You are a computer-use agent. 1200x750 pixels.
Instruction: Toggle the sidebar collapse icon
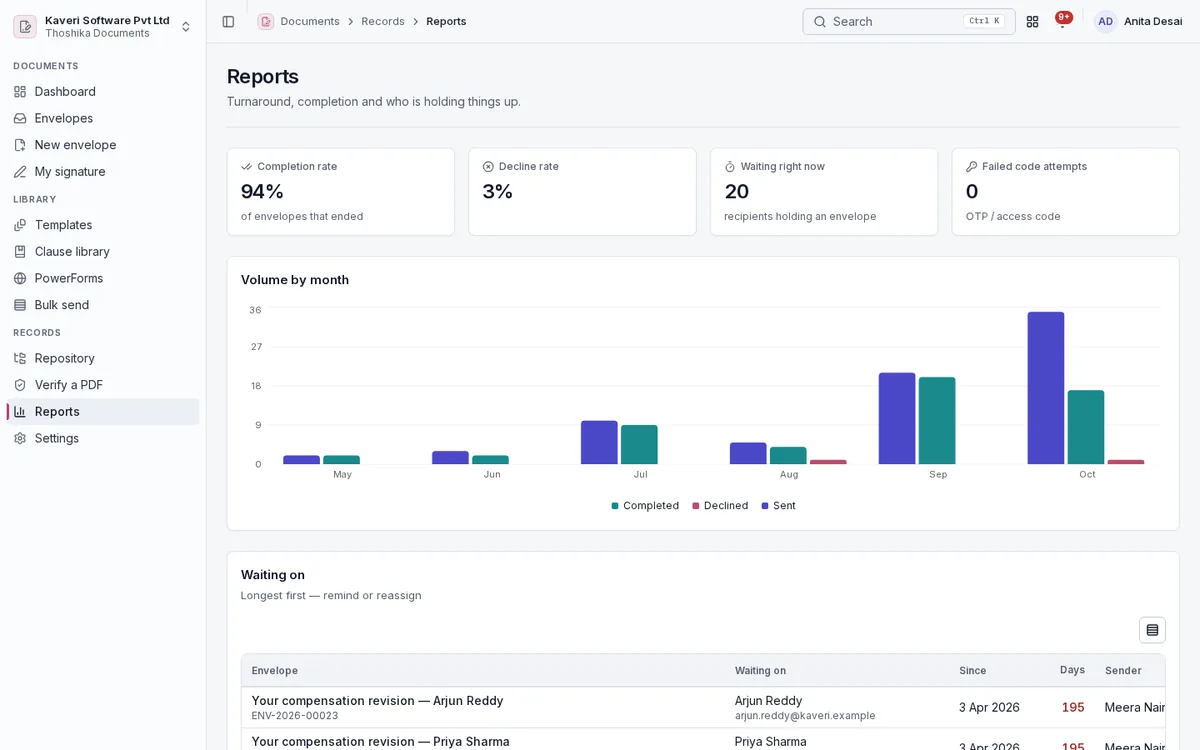pos(228,21)
